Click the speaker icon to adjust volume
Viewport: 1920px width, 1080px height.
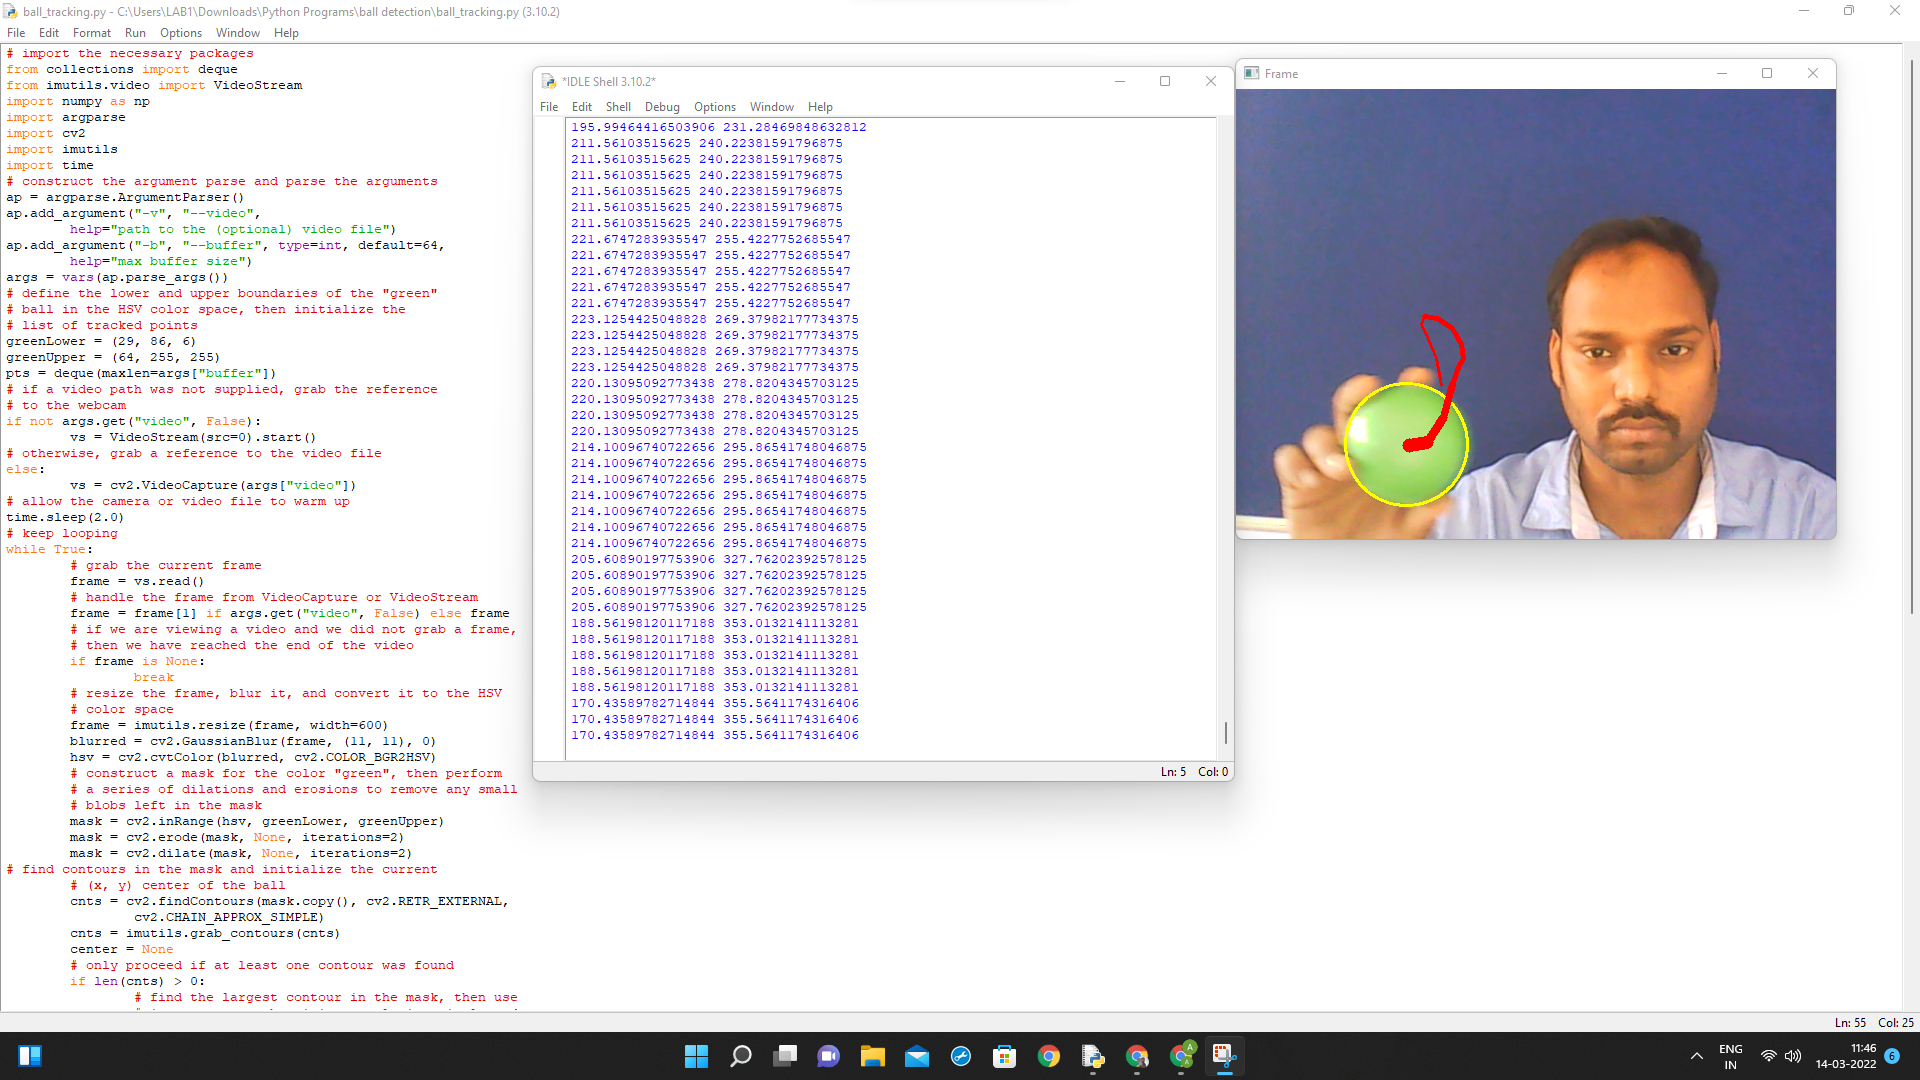(1793, 1055)
